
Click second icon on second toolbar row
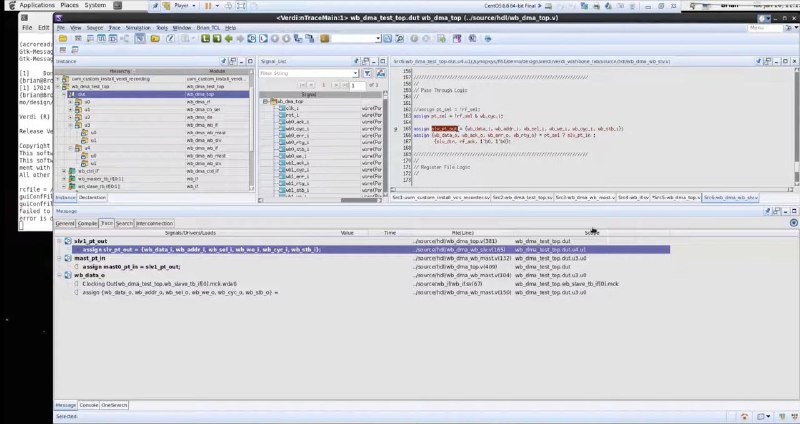point(74,50)
